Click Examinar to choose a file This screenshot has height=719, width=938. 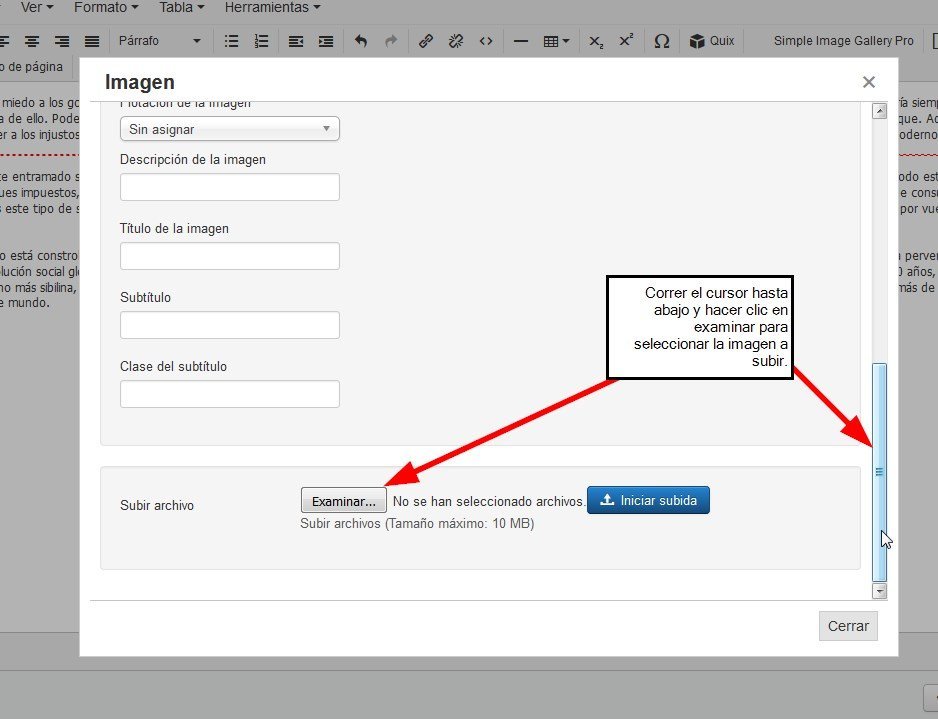pos(343,501)
